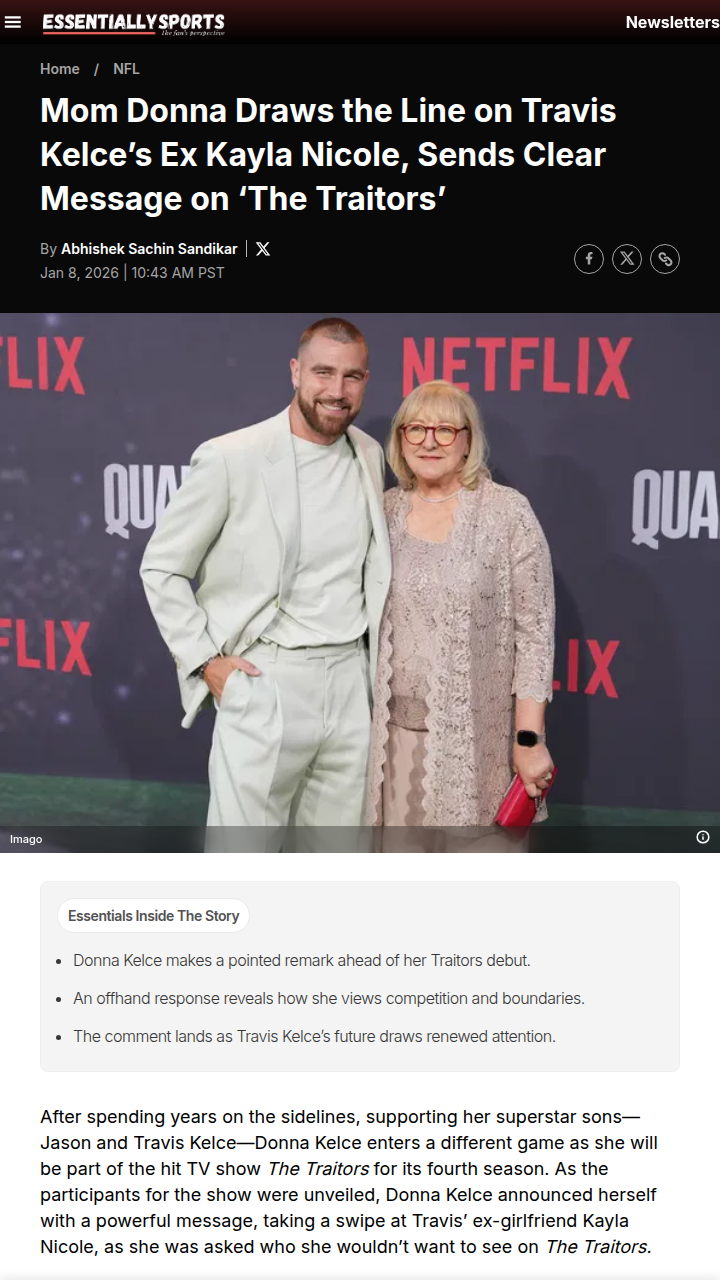
Task: Click the article headline
Action: [x=328, y=154]
